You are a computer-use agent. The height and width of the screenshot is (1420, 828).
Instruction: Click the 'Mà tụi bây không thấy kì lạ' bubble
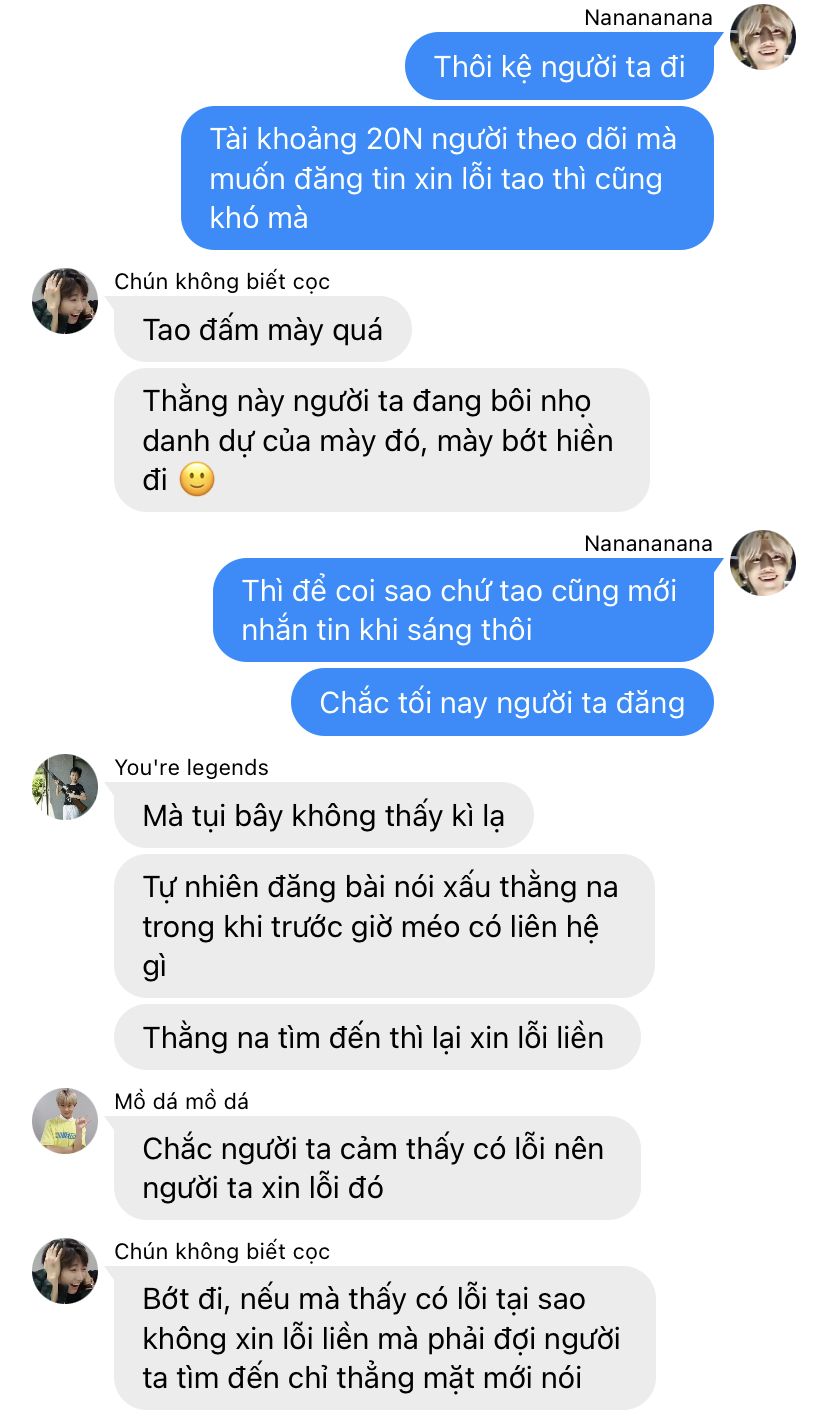point(324,815)
